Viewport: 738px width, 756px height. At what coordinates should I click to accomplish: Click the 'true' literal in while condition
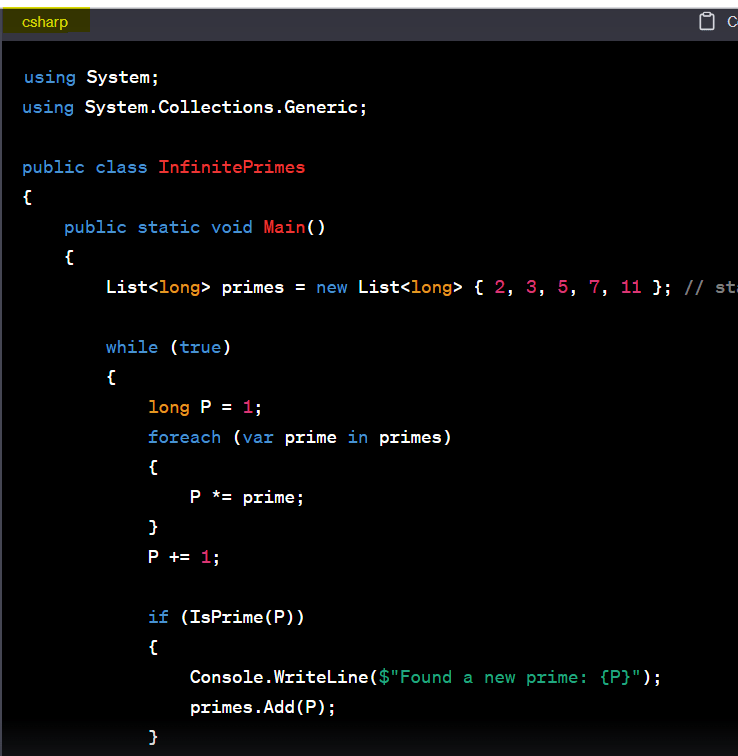point(200,347)
